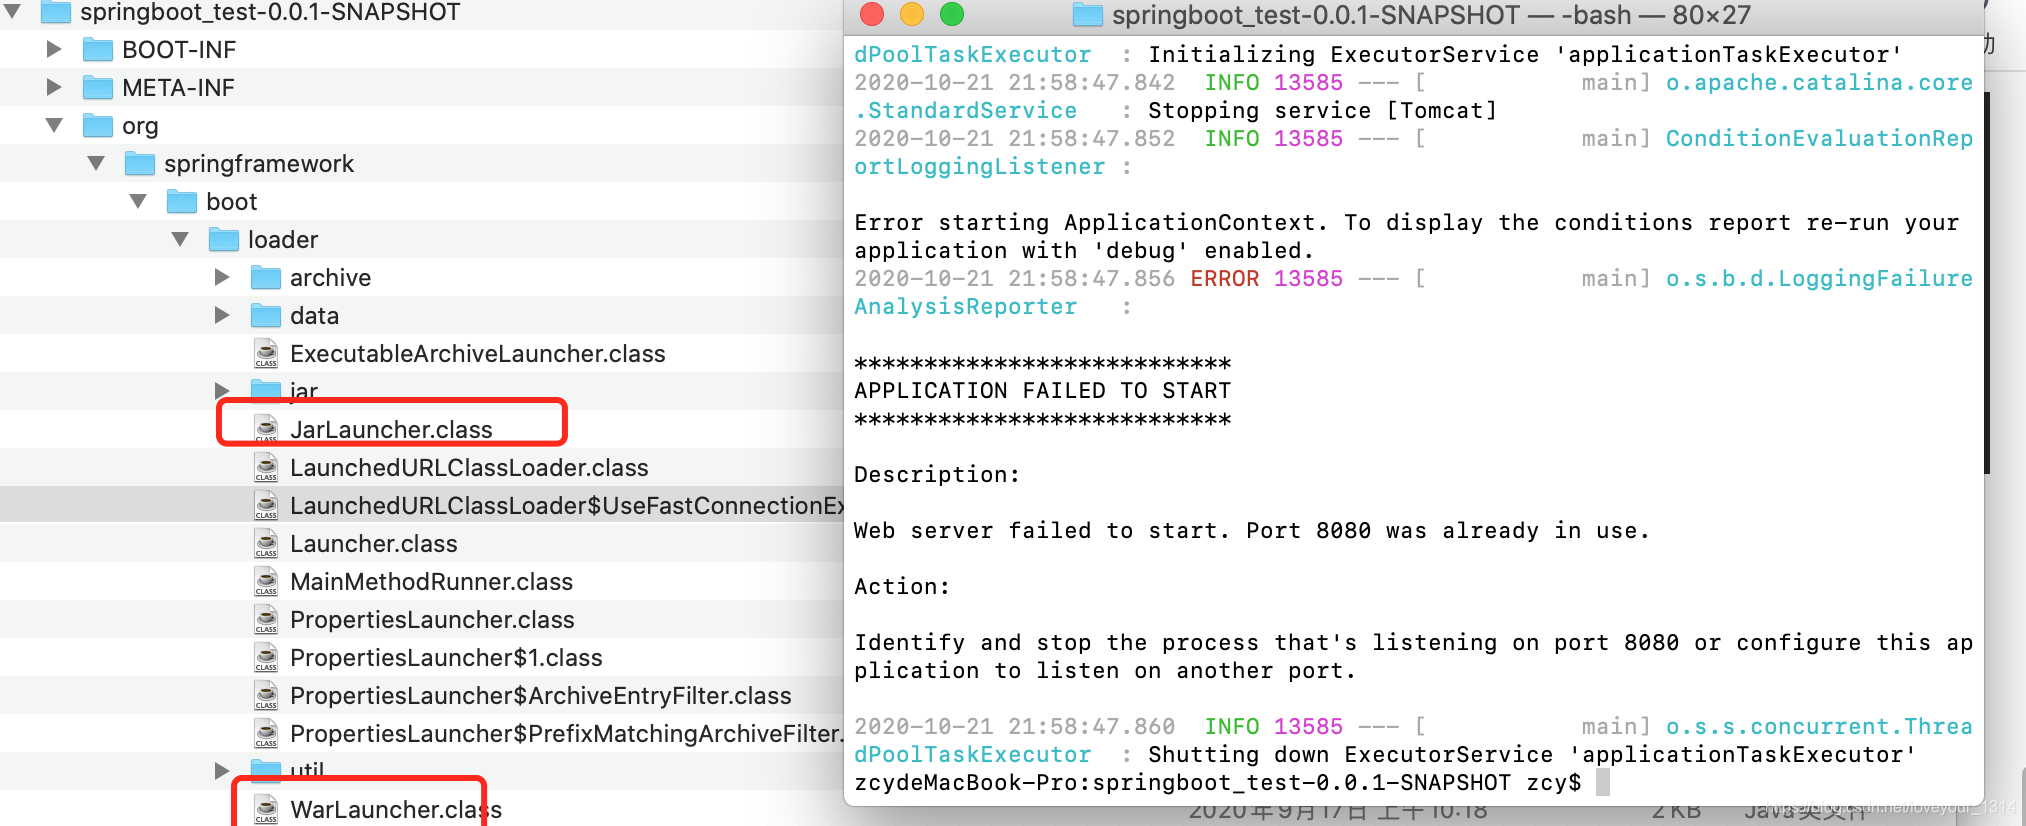Select the BOOT-INF folder icon
Screen dimensions: 2026x826
coord(97,49)
